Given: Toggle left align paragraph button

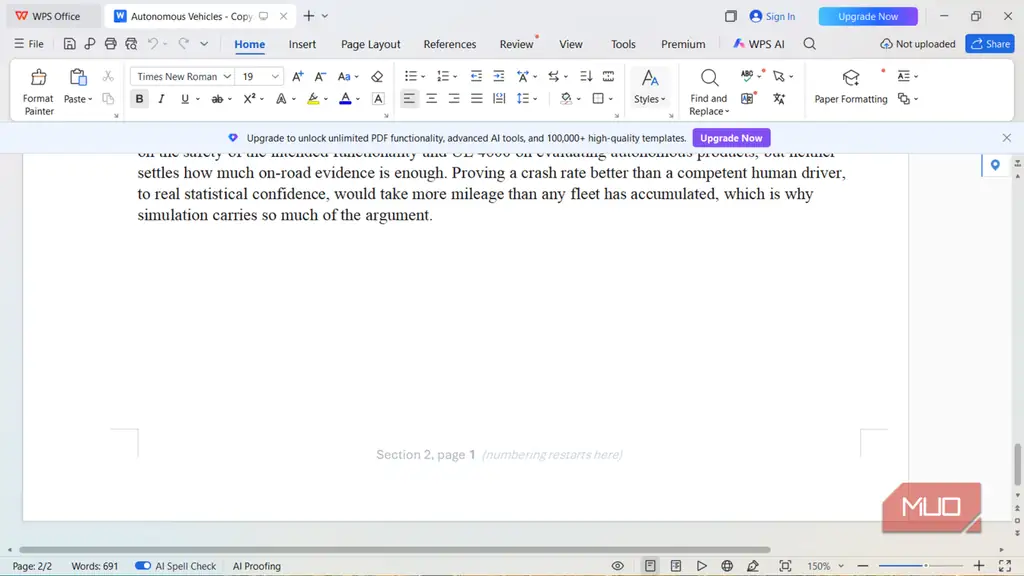Looking at the screenshot, I should click(409, 99).
